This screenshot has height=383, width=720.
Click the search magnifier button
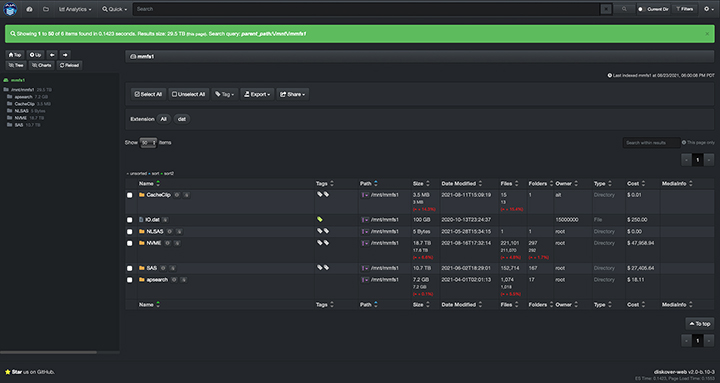[x=624, y=9]
